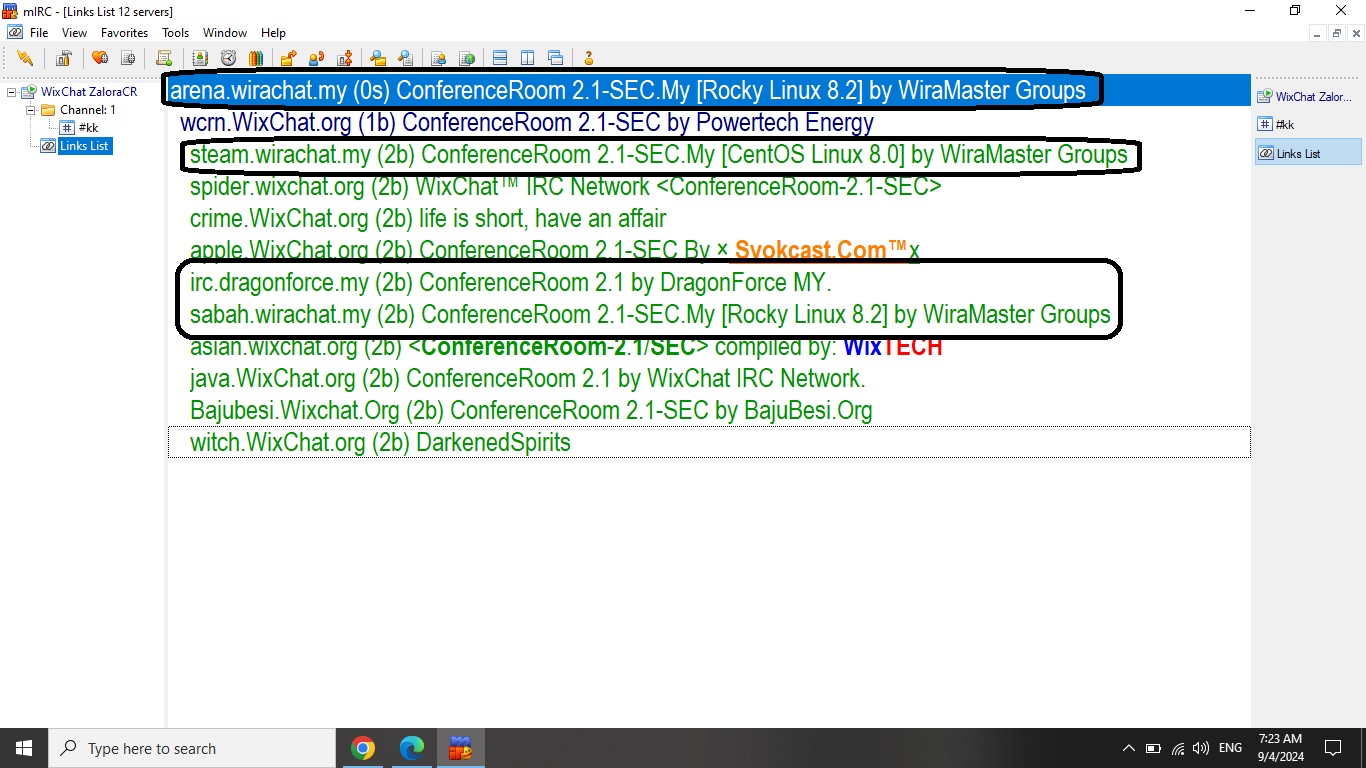
Task: Restore the inner Links List window
Action: (x=1336, y=33)
